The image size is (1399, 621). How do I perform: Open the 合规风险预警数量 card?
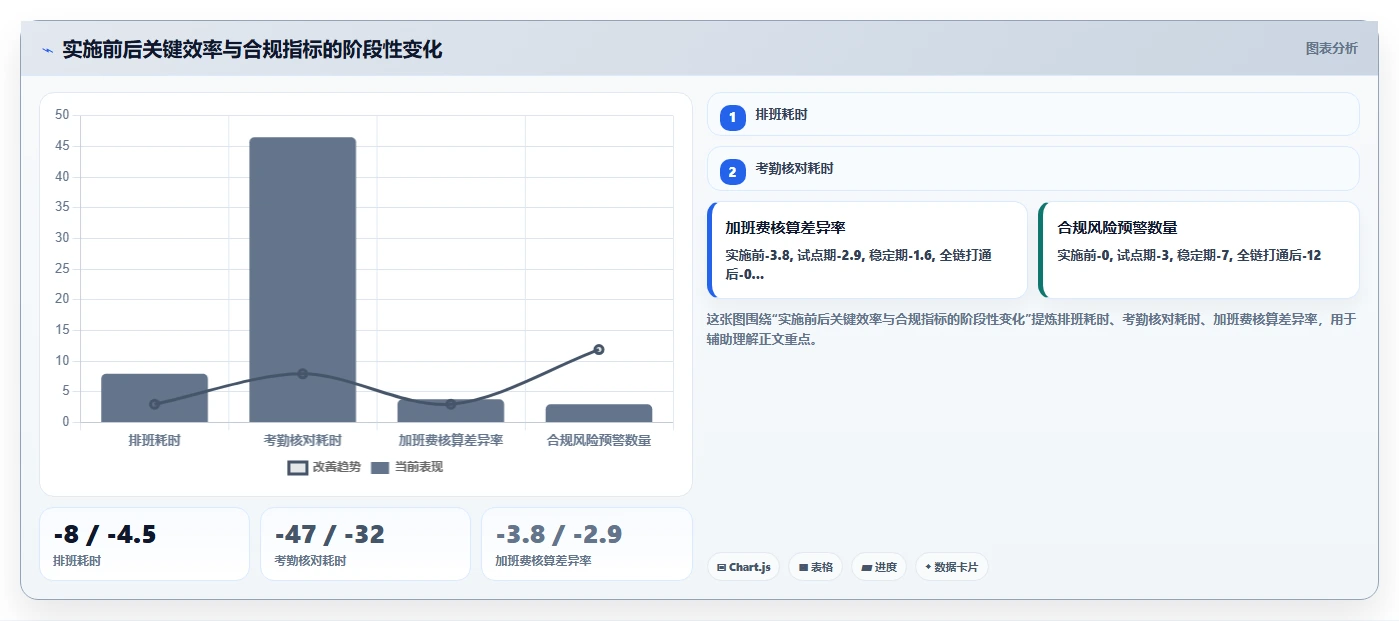1199,250
